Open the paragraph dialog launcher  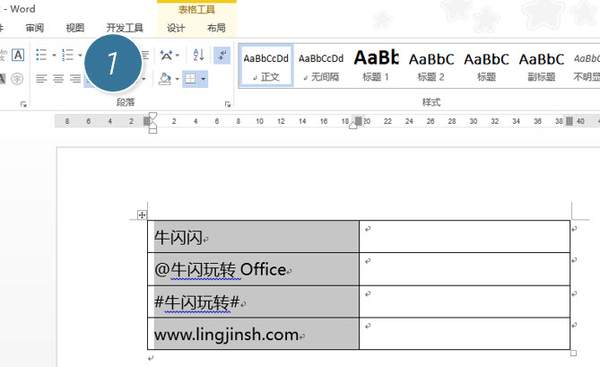(x=228, y=104)
